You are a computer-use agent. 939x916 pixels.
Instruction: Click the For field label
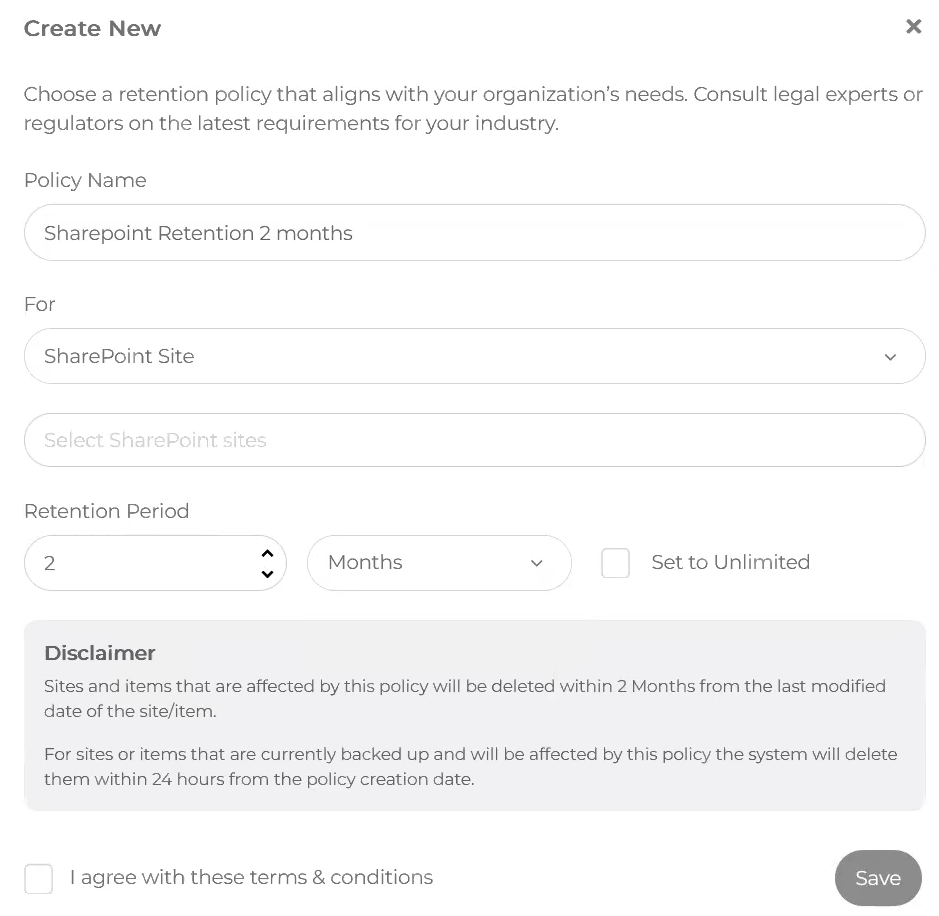39,304
